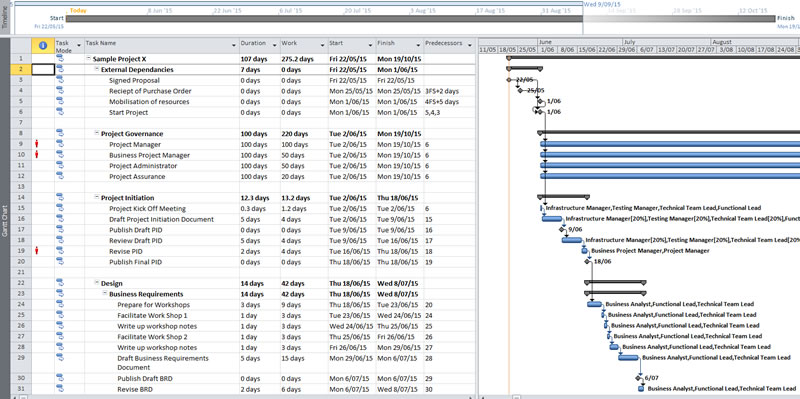The height and width of the screenshot is (399, 800).
Task: Click task mode icon for Sample Project X
Action: coord(60,59)
